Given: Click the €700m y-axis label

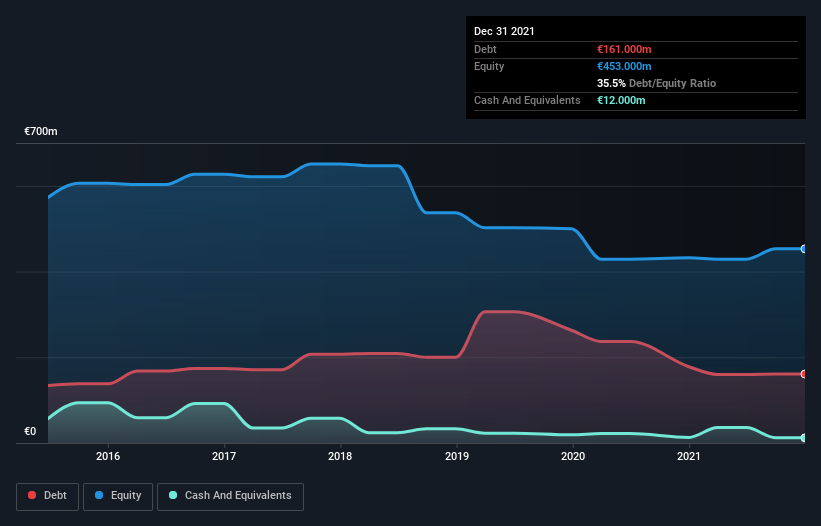Looking at the screenshot, I should (x=41, y=131).
